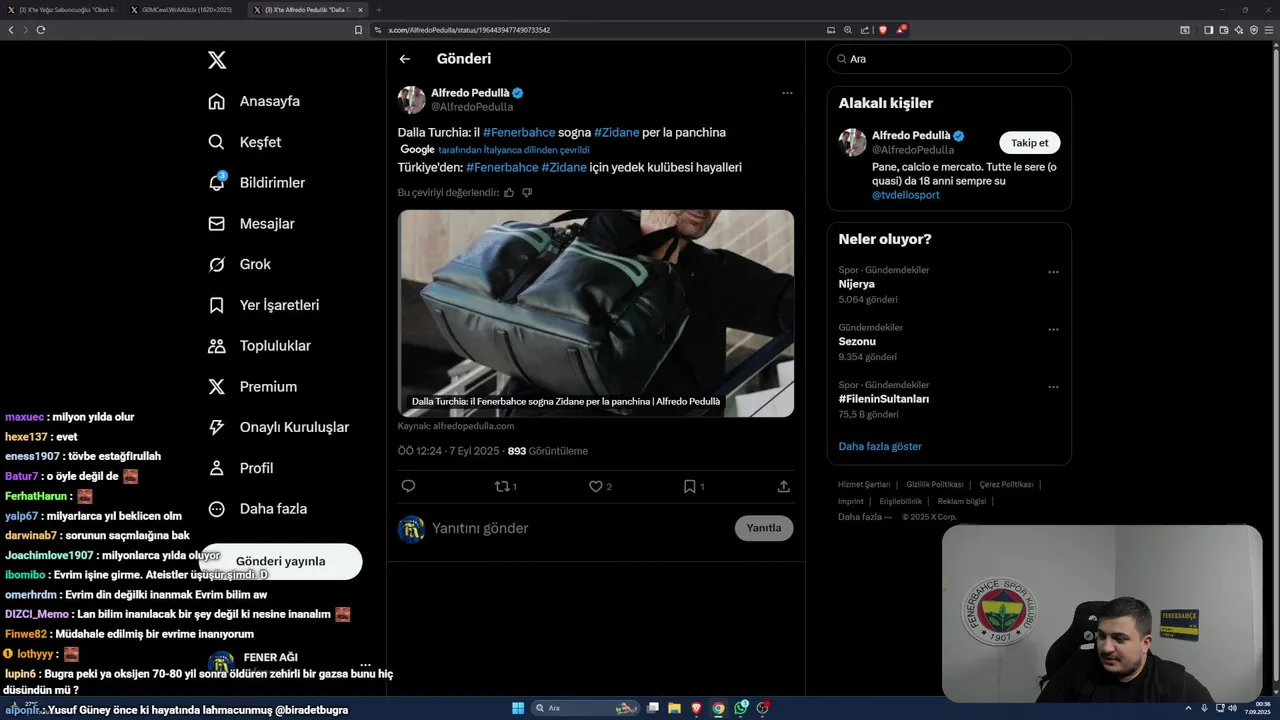Open Onaylı Kuruluşlar page
This screenshot has height=720, width=1280.
278,427
